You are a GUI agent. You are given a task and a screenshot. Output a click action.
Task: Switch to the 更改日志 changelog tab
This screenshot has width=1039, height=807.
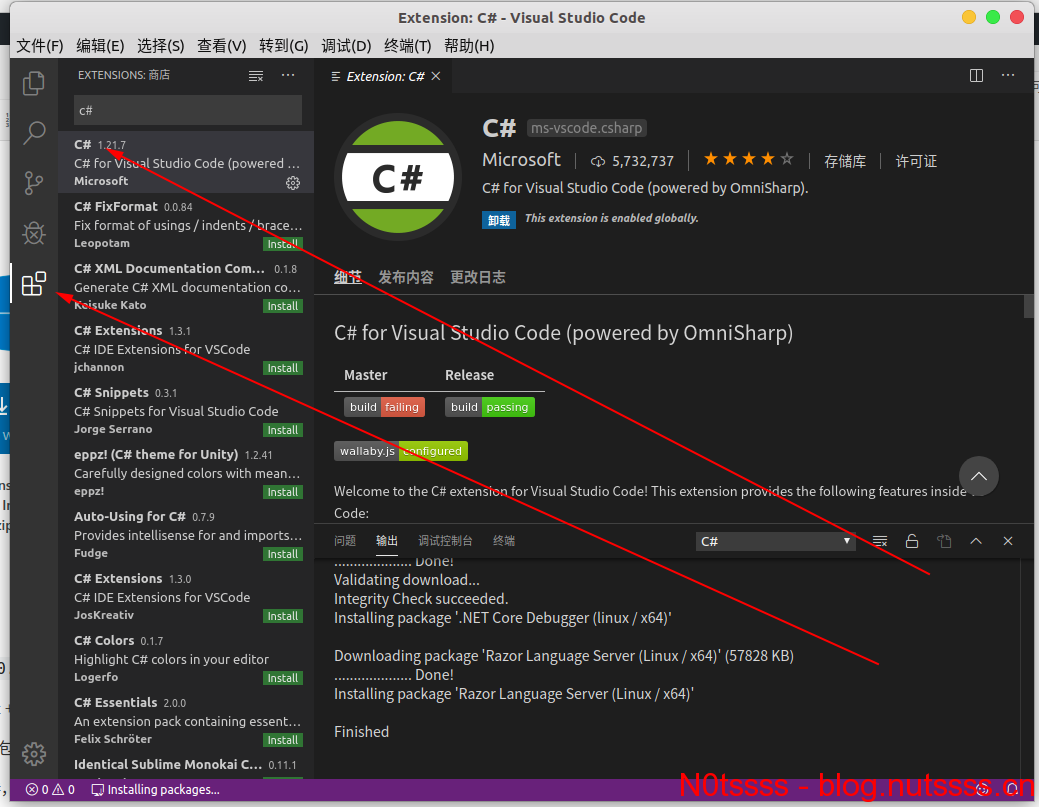pyautogui.click(x=478, y=277)
